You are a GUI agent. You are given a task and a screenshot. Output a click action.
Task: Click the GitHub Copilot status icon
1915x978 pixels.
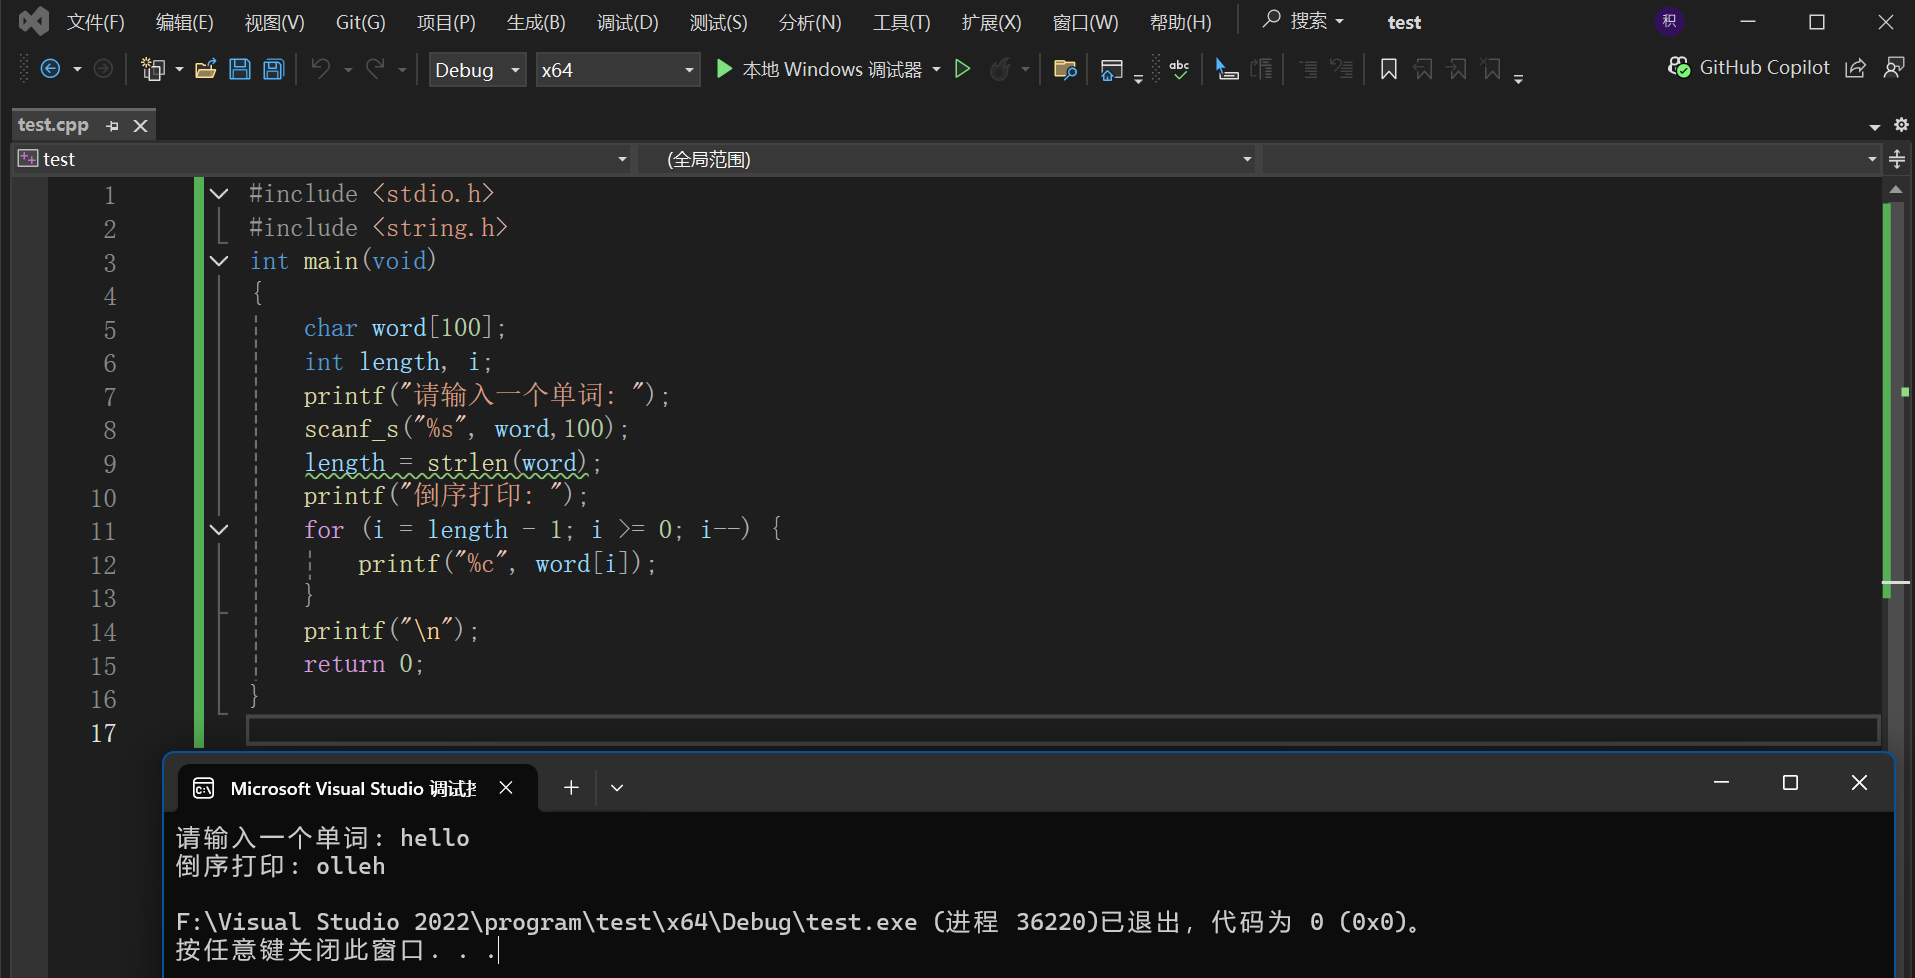(x=1679, y=68)
